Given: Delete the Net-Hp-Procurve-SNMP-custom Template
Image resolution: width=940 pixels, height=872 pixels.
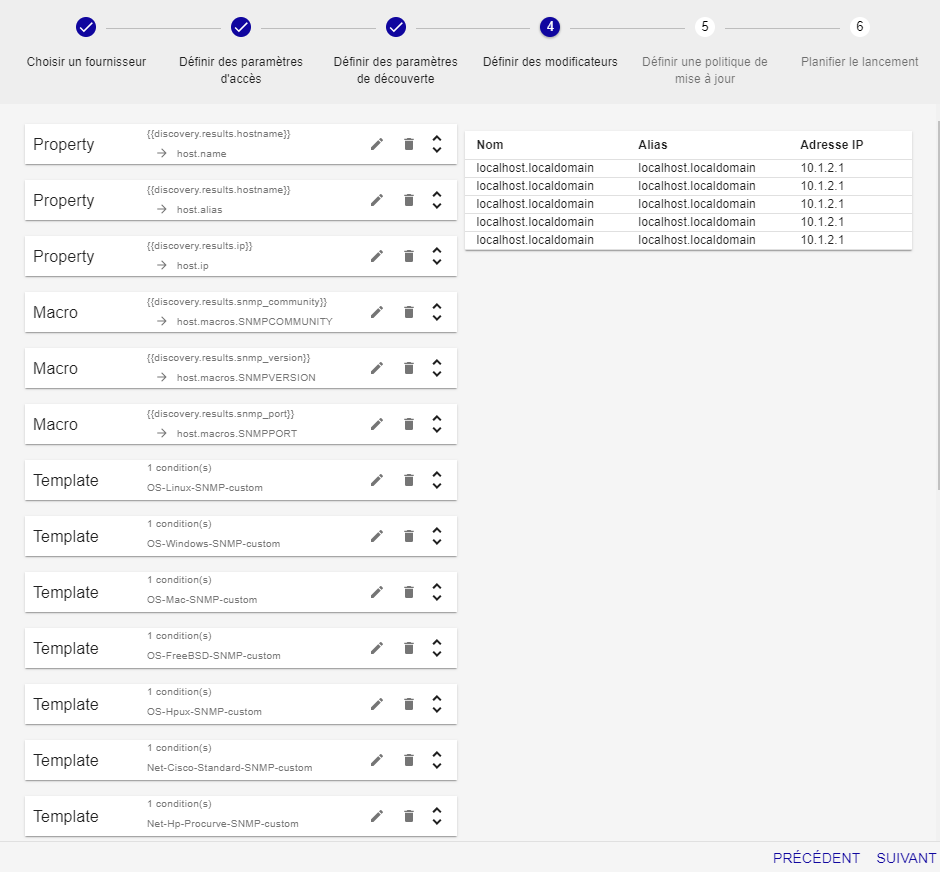Looking at the screenshot, I should coord(409,816).
